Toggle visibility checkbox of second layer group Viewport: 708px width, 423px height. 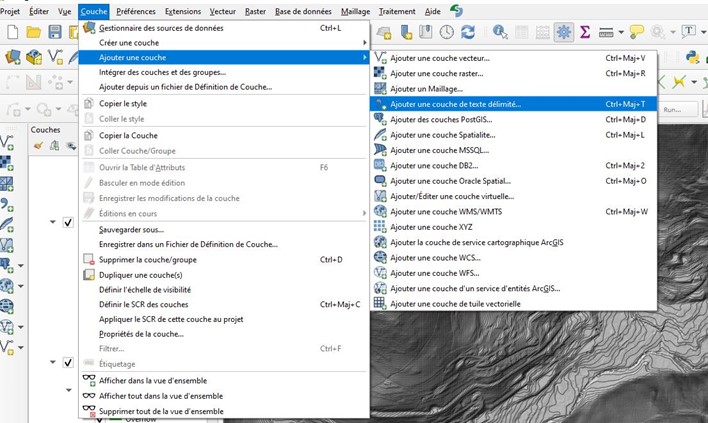[x=68, y=363]
